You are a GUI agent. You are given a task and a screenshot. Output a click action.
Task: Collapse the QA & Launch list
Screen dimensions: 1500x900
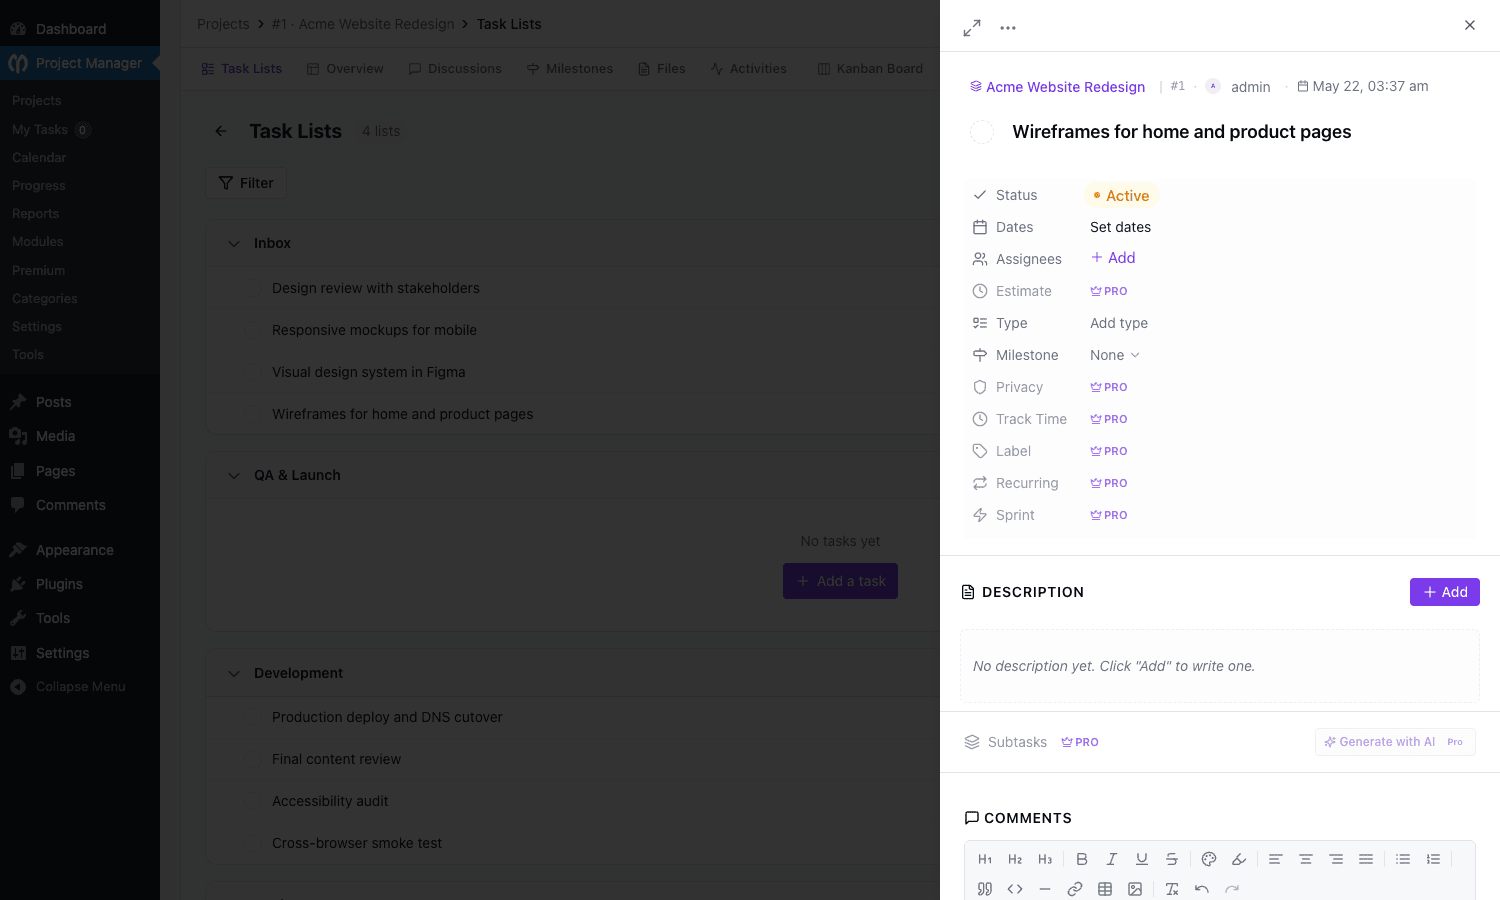pos(234,475)
